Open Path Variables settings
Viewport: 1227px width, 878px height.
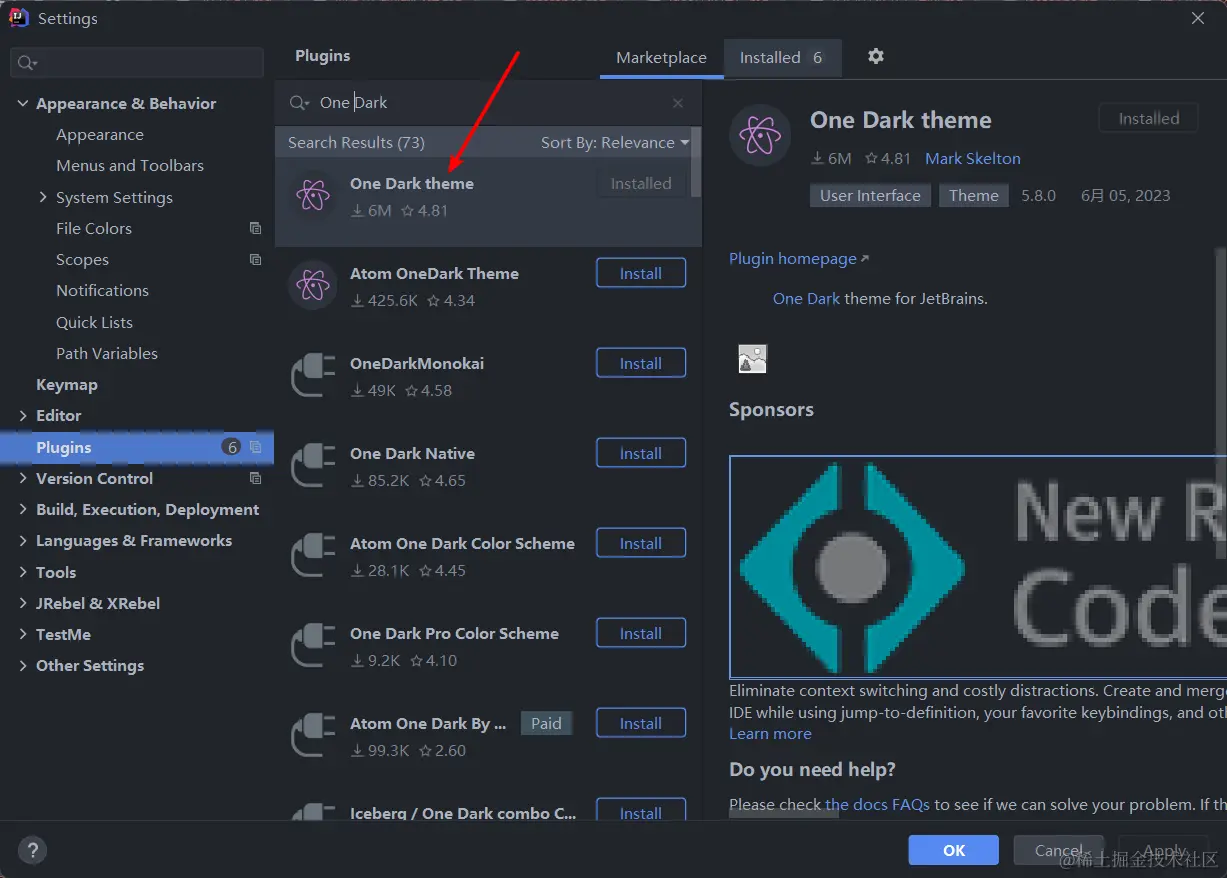click(x=107, y=353)
